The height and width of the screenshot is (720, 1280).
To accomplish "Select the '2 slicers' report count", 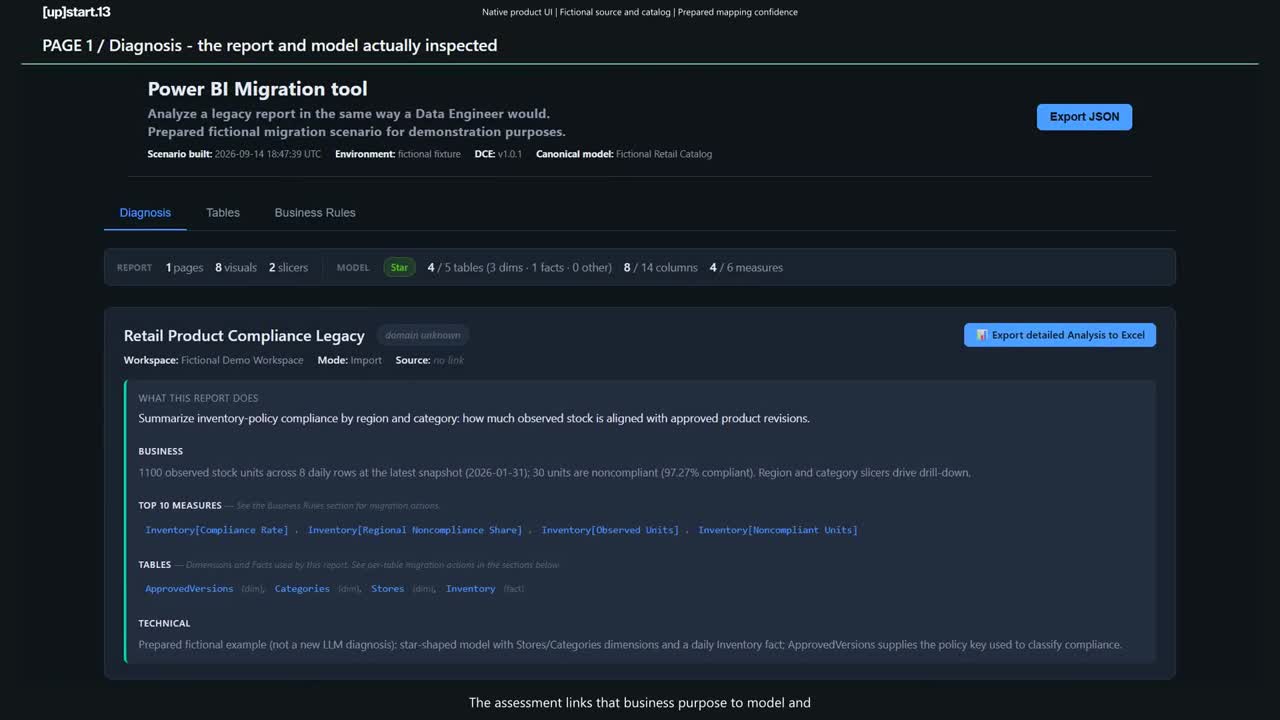I will 289,268.
